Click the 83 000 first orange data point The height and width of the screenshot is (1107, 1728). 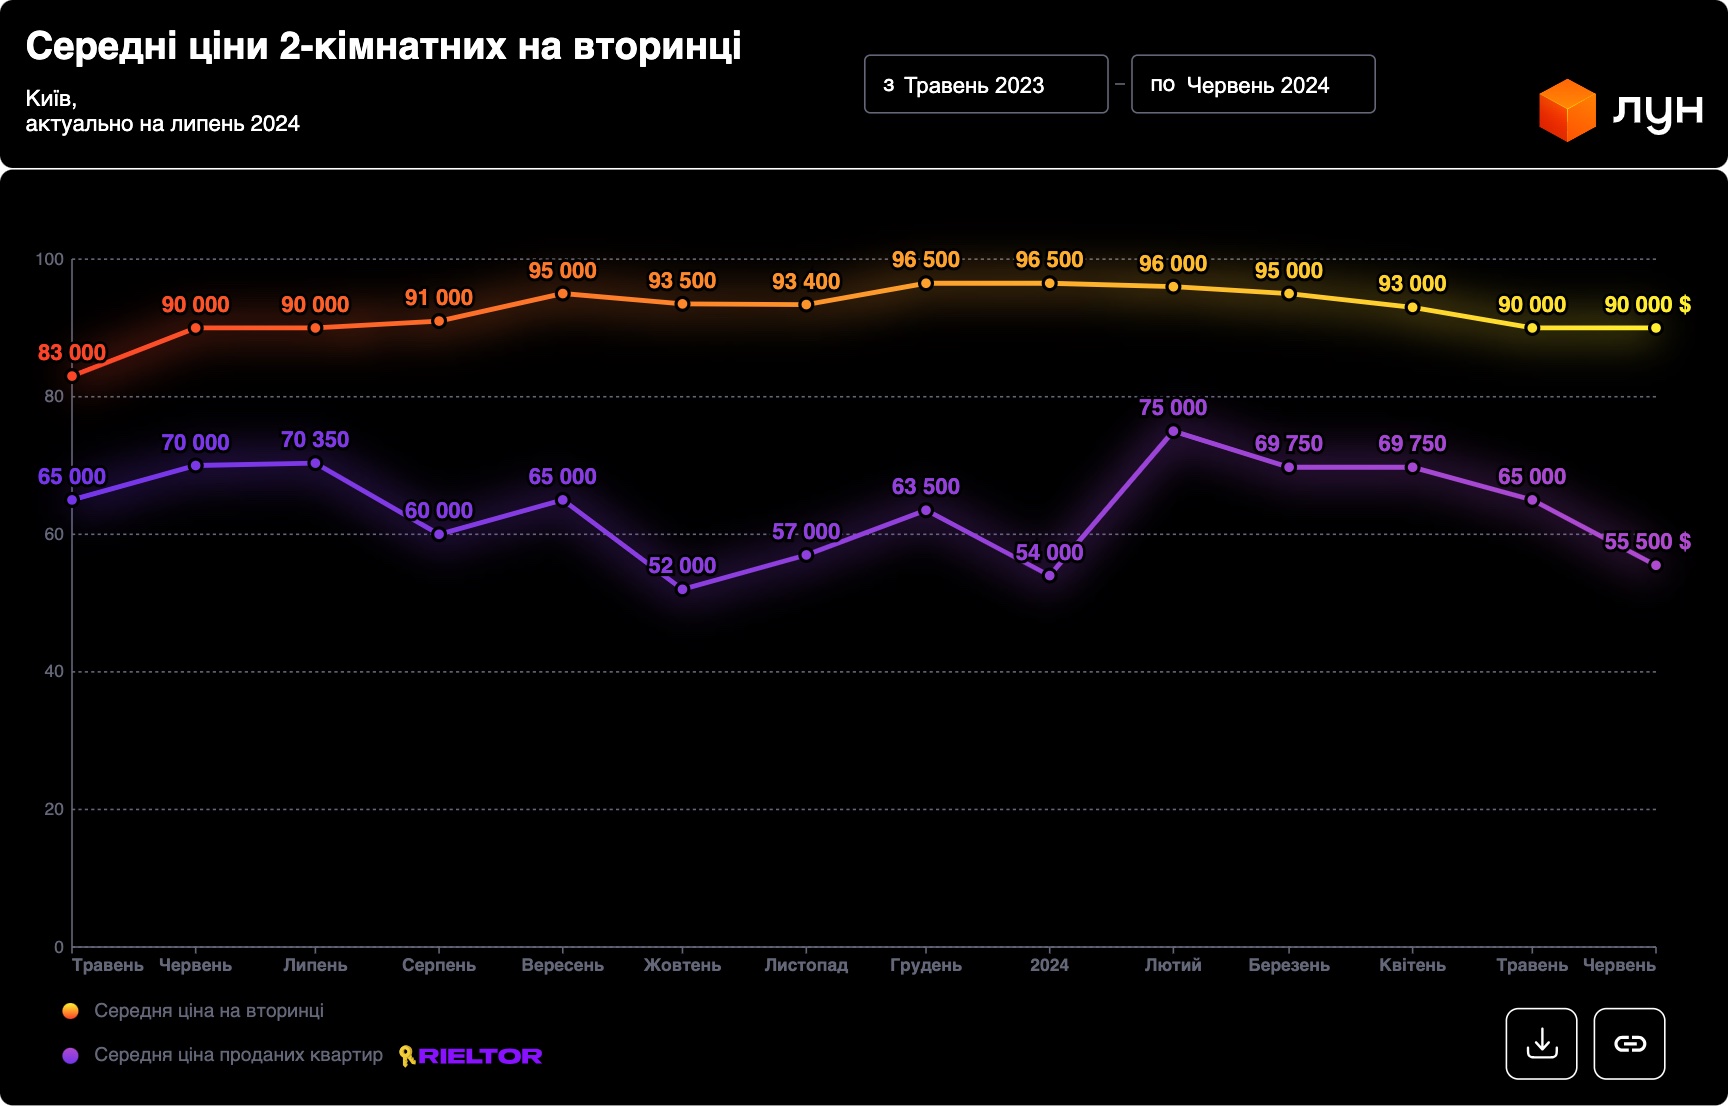(72, 376)
